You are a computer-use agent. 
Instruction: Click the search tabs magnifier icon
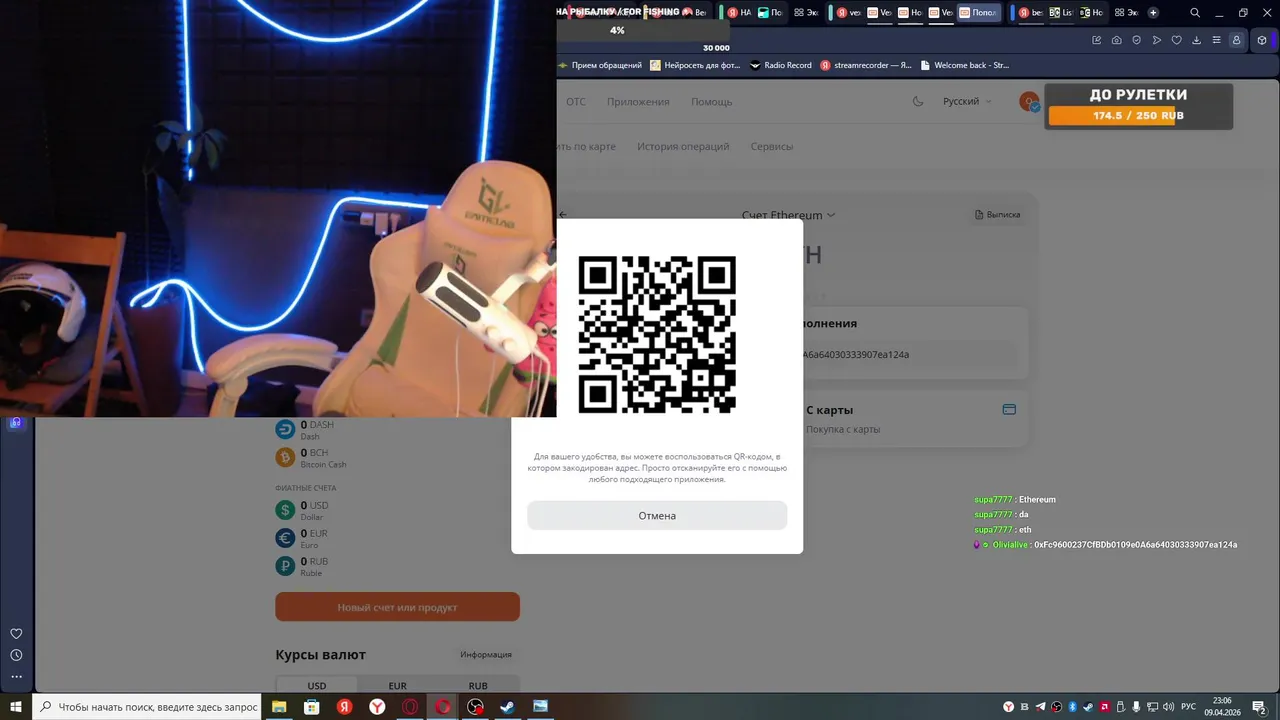(x=1195, y=13)
